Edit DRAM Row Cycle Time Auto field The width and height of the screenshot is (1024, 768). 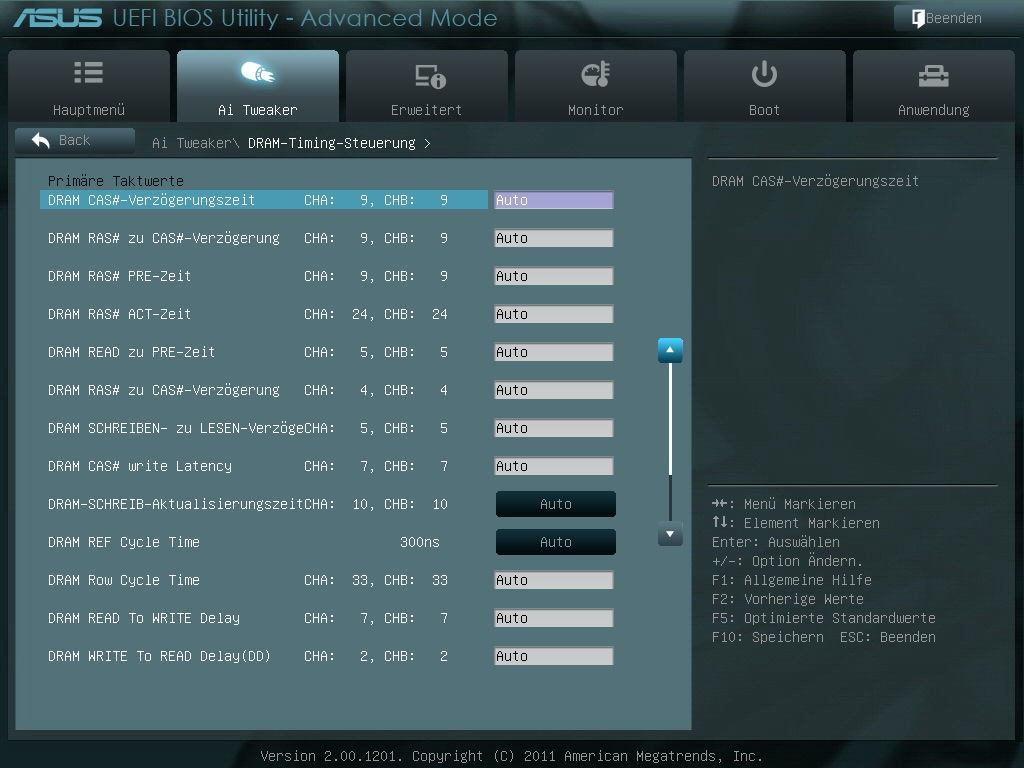tap(554, 580)
